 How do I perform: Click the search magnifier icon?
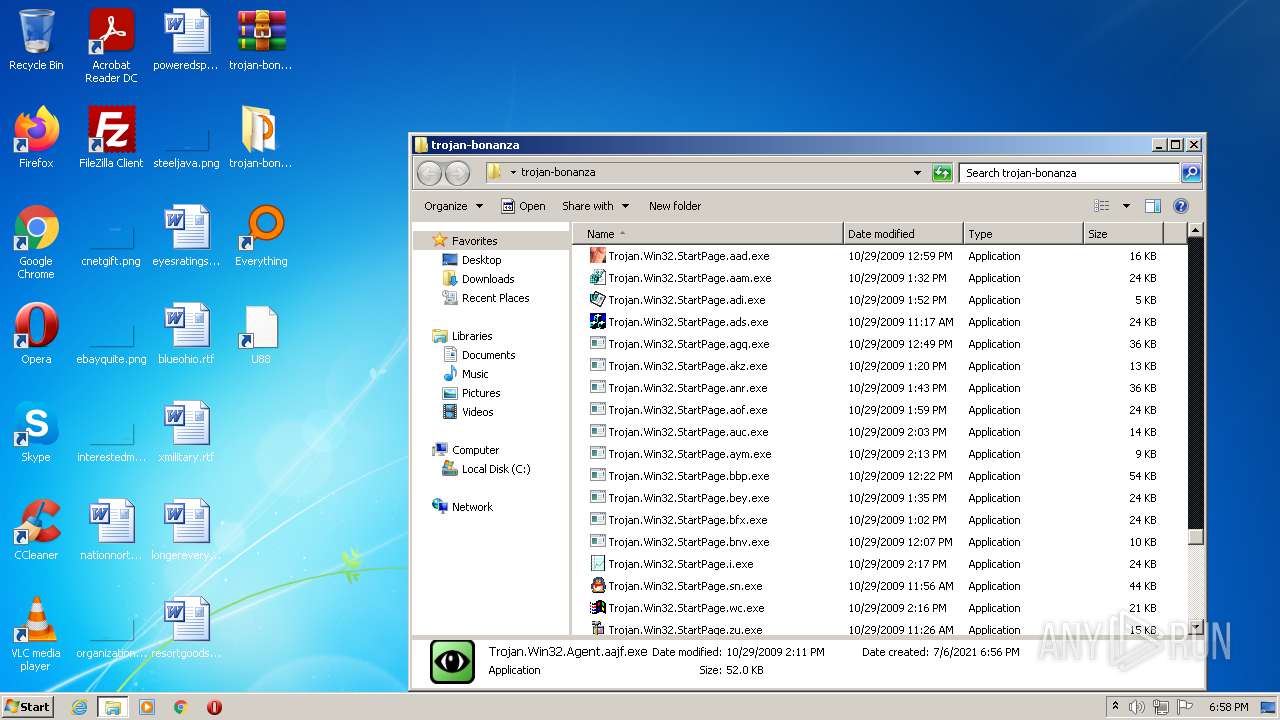1190,173
